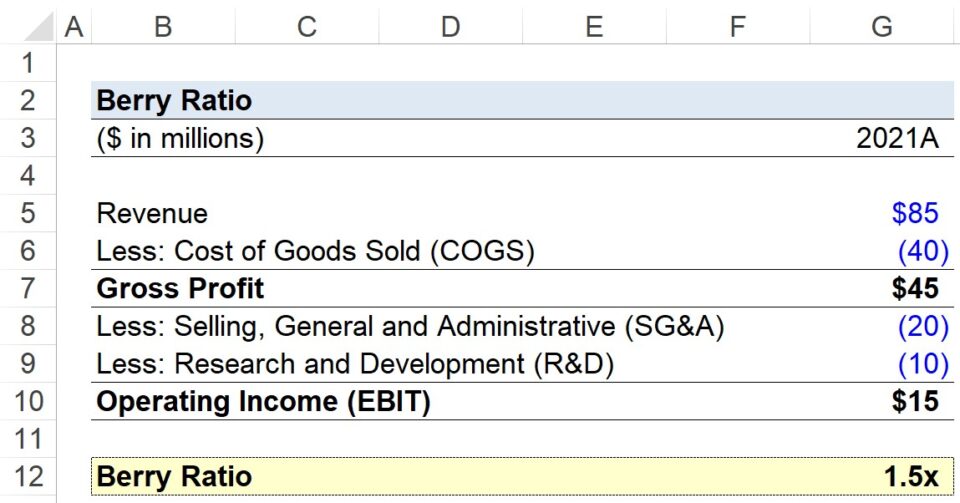
Task: Select row 7 header
Action: [27, 289]
